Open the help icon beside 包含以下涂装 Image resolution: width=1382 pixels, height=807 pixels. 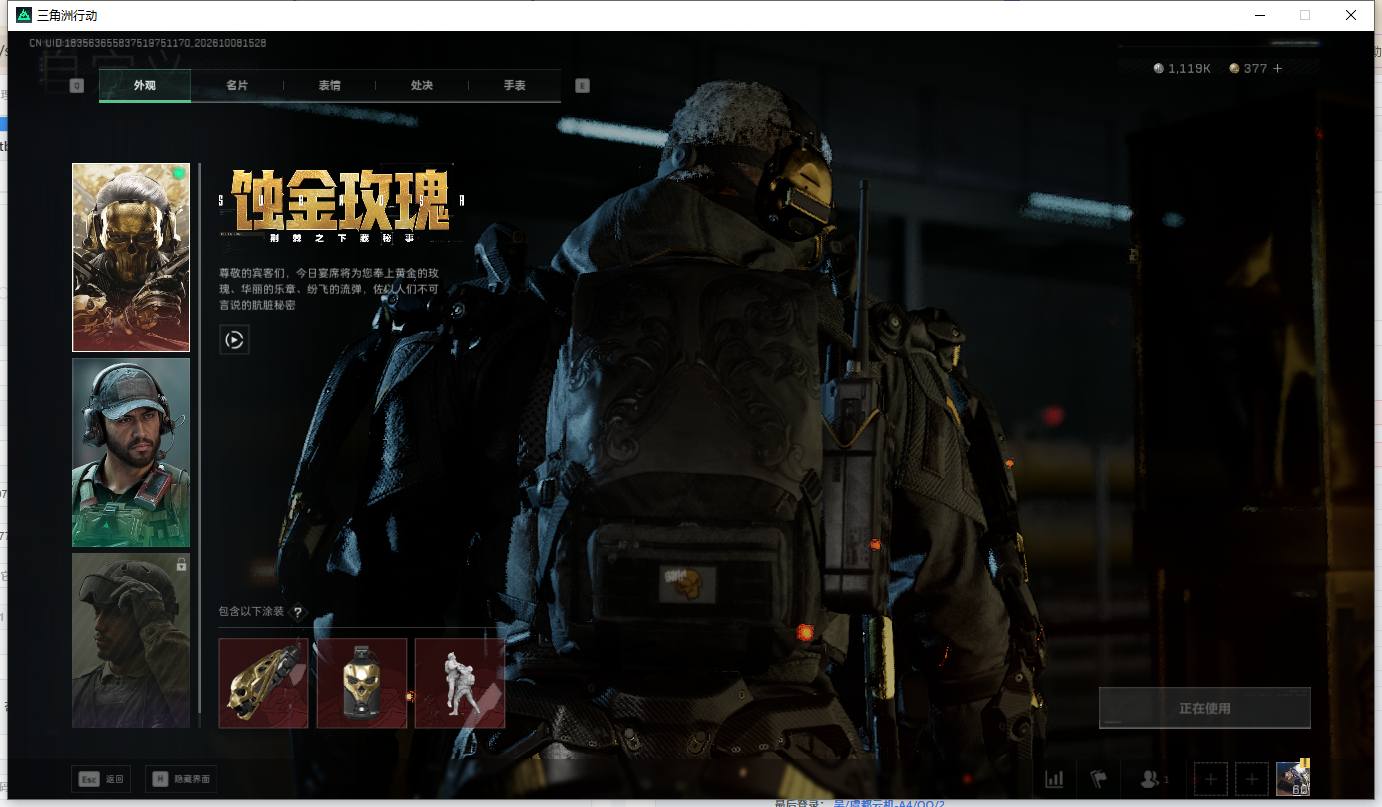pyautogui.click(x=297, y=612)
